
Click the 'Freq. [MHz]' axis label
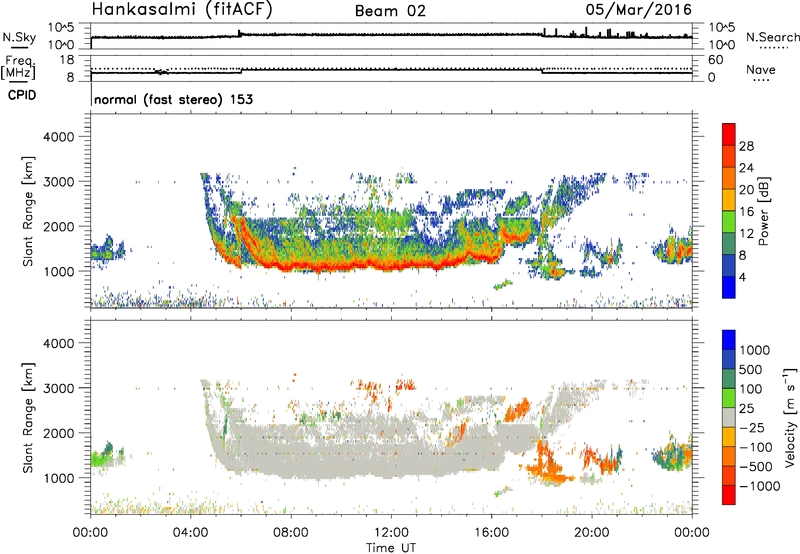[18, 68]
